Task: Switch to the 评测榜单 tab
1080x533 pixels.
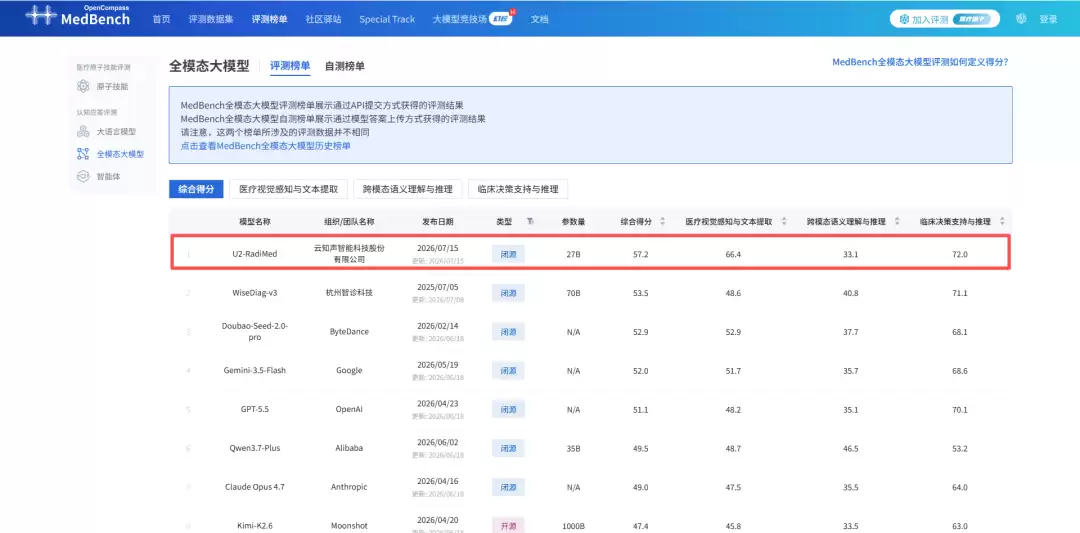Action: pyautogui.click(x=290, y=66)
